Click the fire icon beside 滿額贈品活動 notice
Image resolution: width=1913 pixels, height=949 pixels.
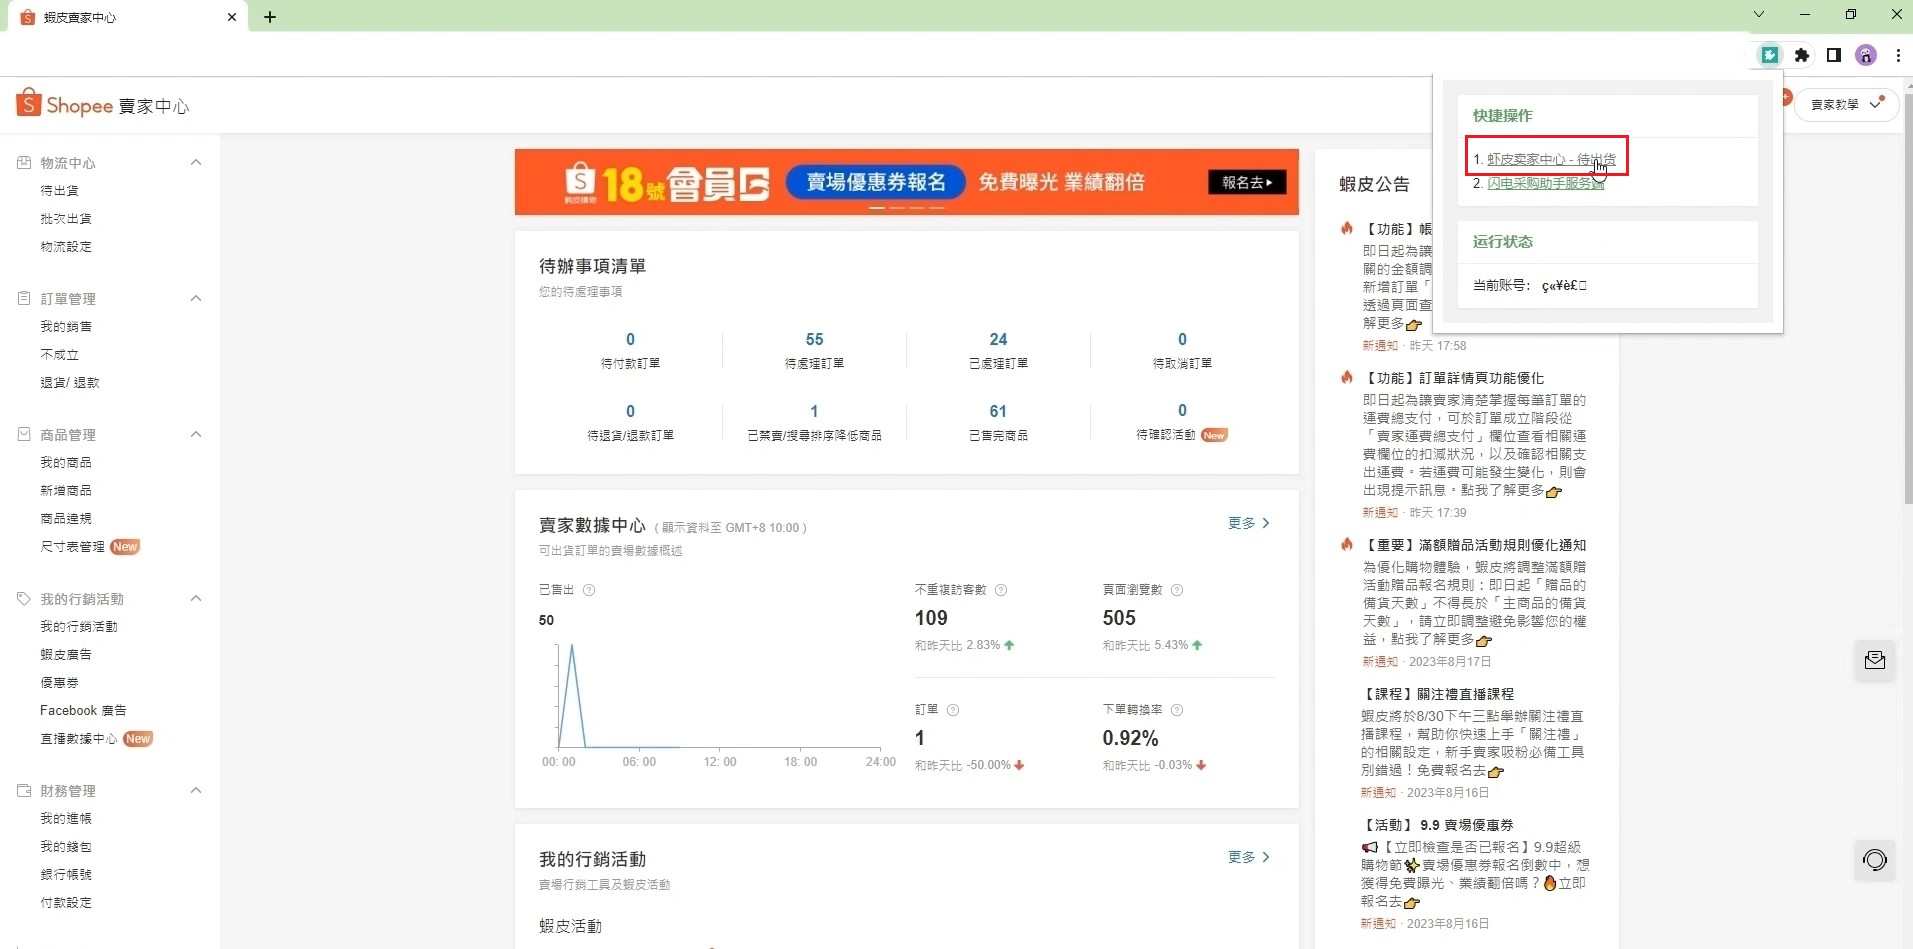tap(1347, 544)
